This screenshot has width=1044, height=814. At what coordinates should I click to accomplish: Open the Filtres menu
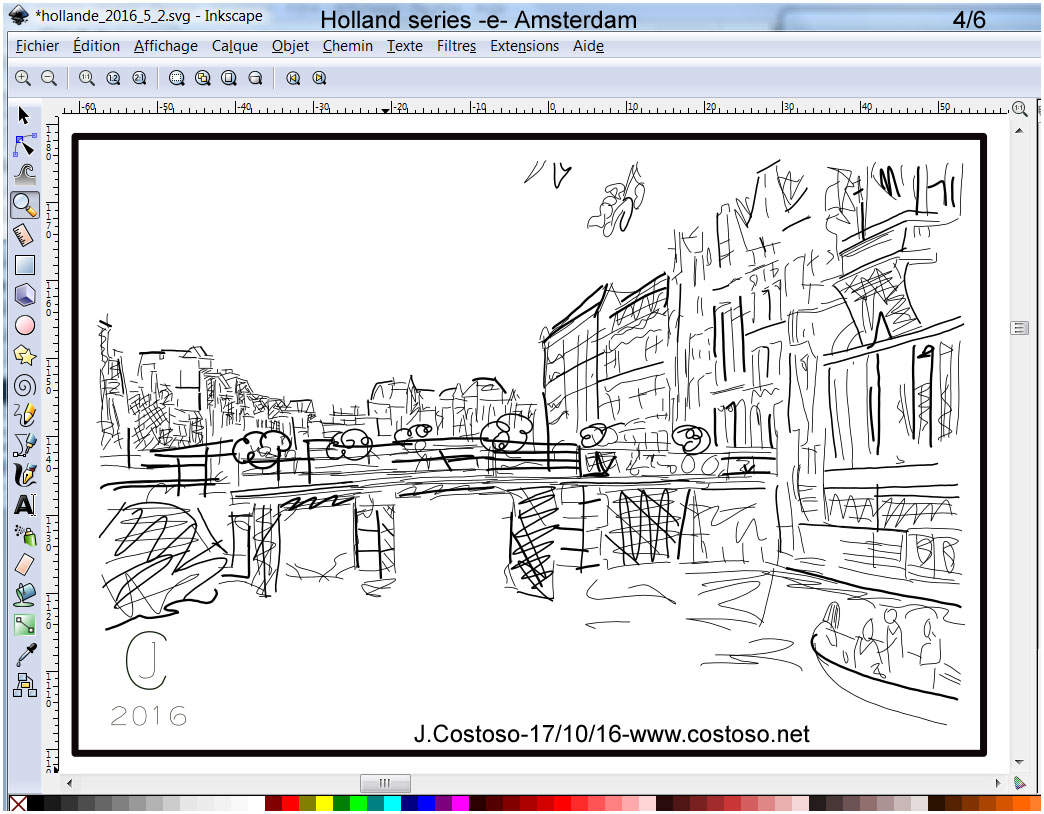click(456, 46)
